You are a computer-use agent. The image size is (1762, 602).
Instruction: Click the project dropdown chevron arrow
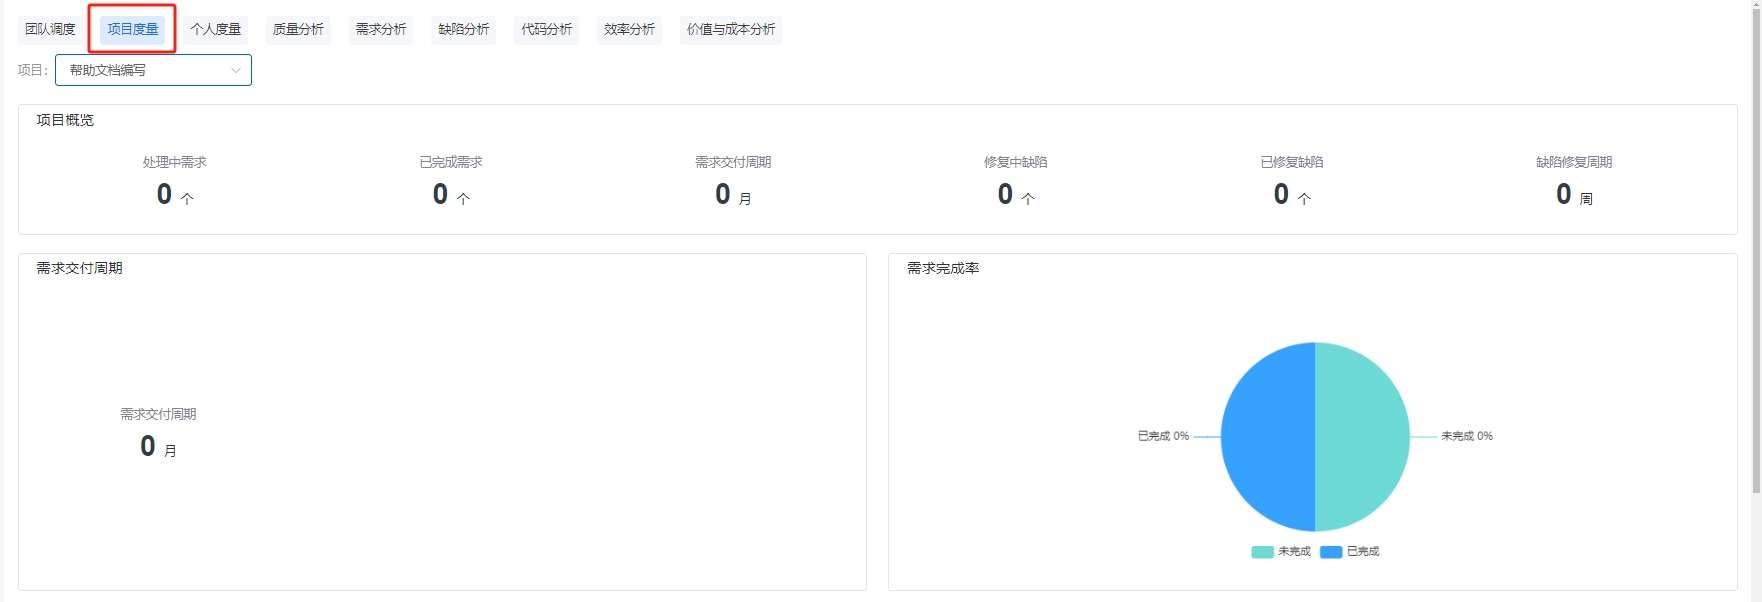pyautogui.click(x=236, y=70)
